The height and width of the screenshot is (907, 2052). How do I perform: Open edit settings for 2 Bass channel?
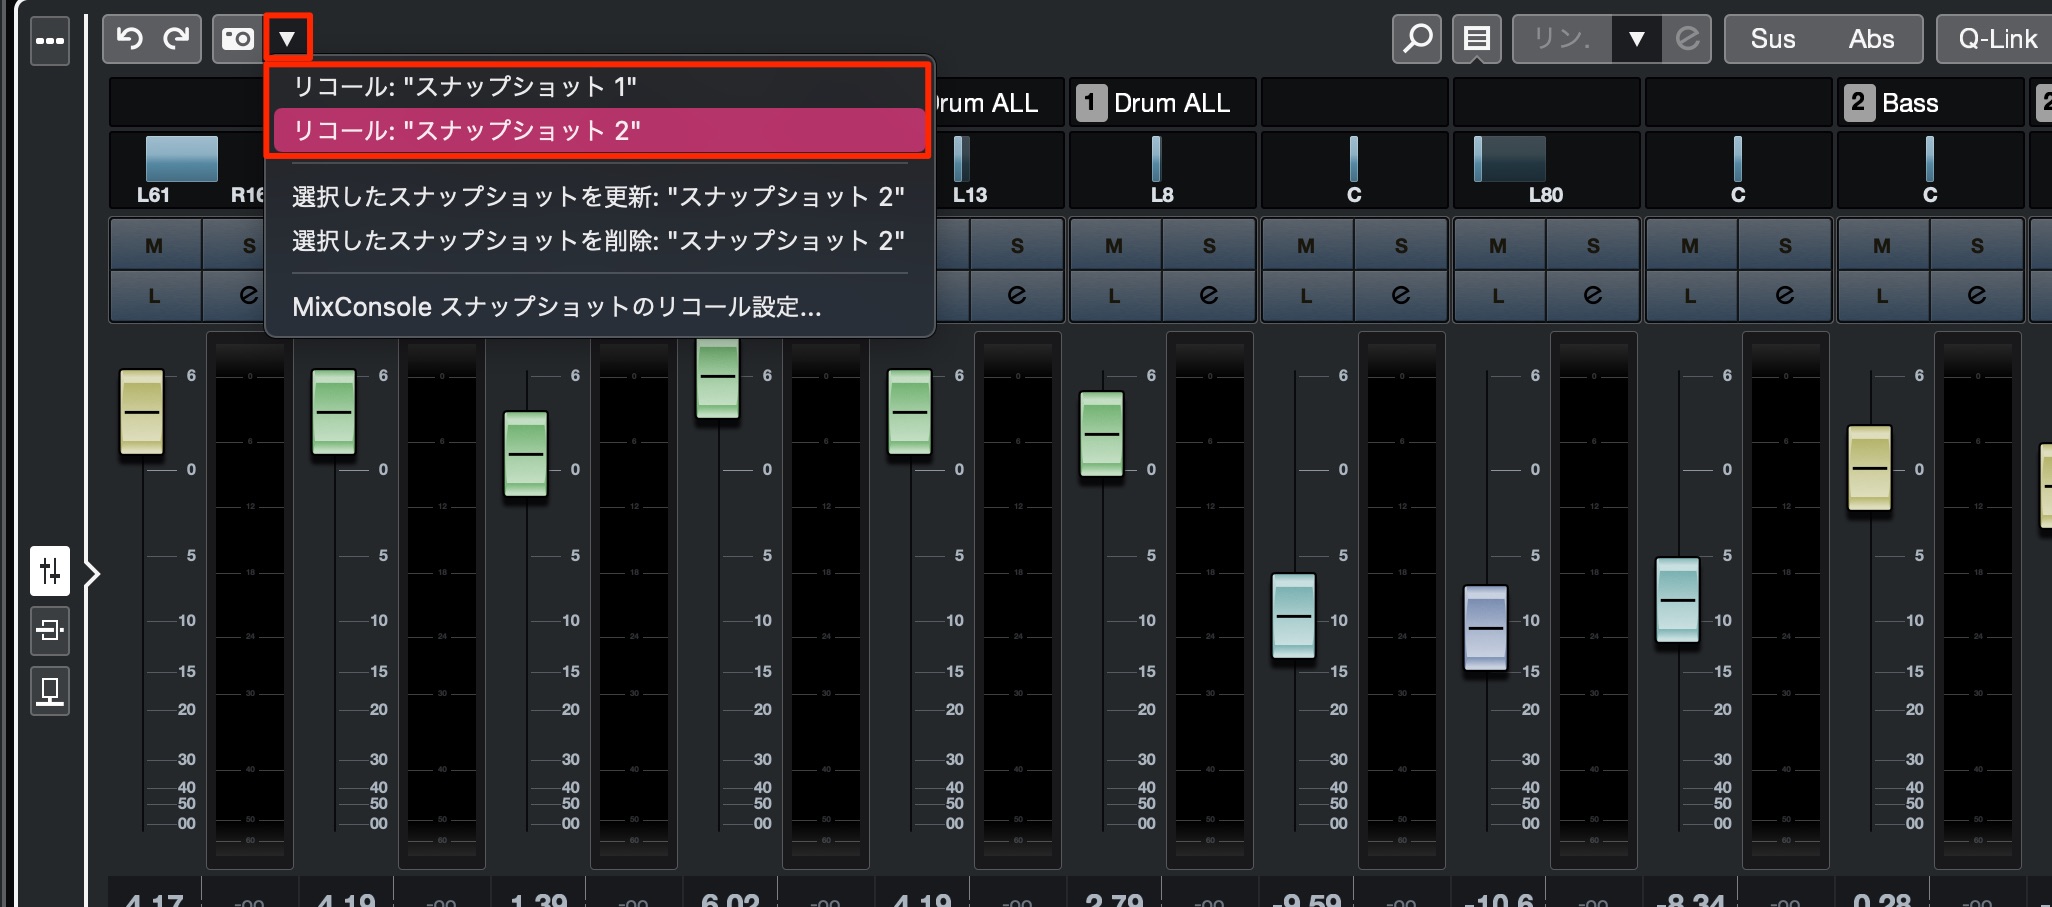1977,296
